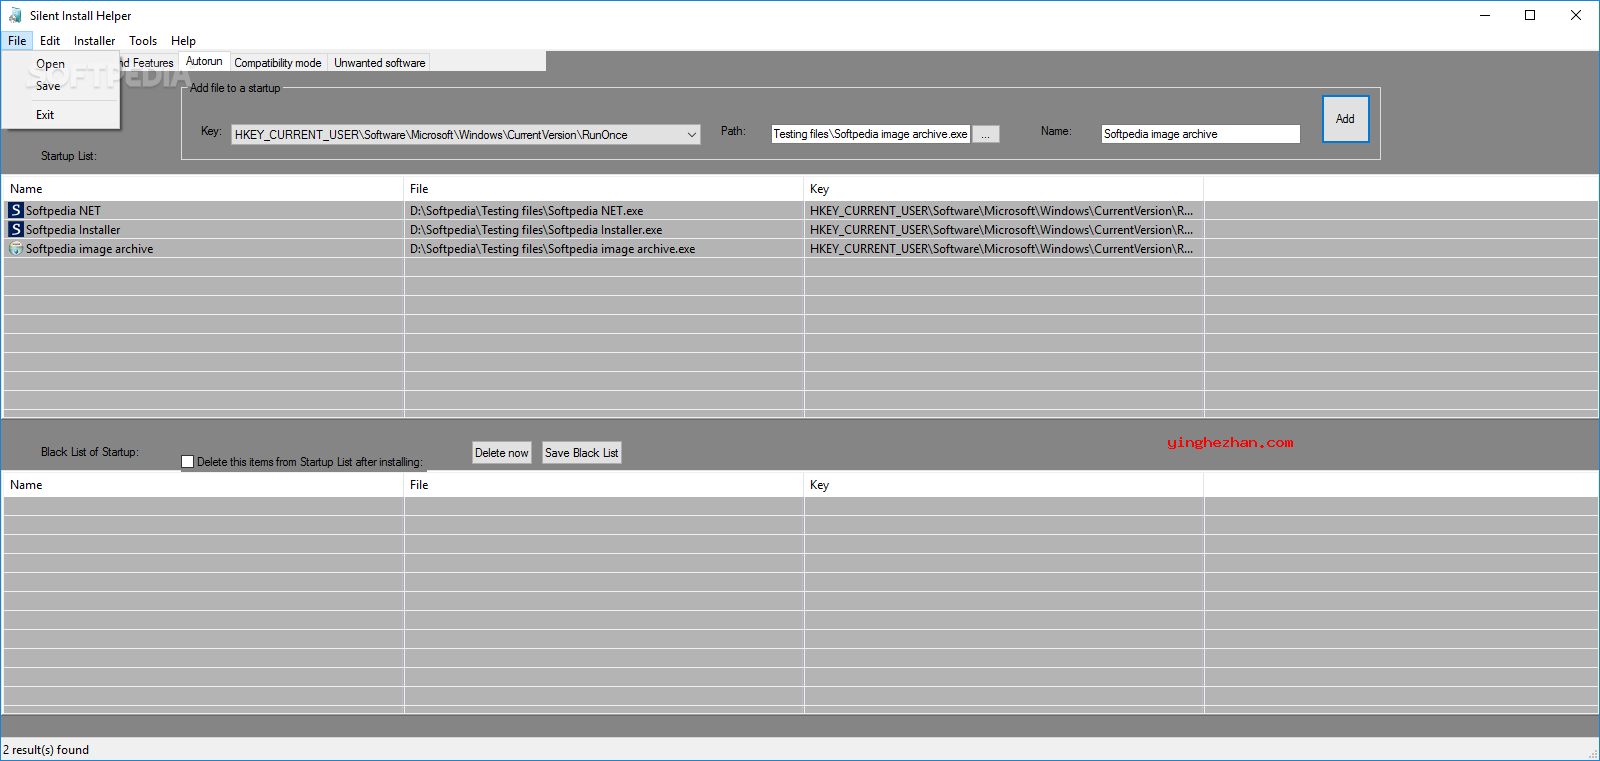Click the Add button
Viewport: 1600px width, 761px height.
click(1345, 119)
